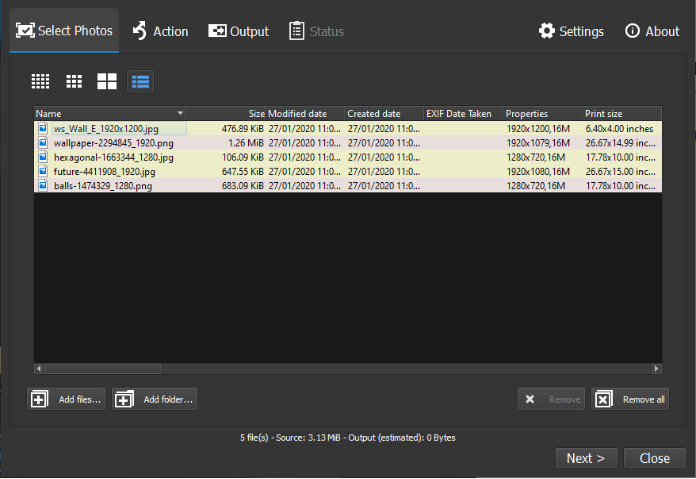Switch to the Output tab
Screen dimensions: 696x479
click(238, 31)
